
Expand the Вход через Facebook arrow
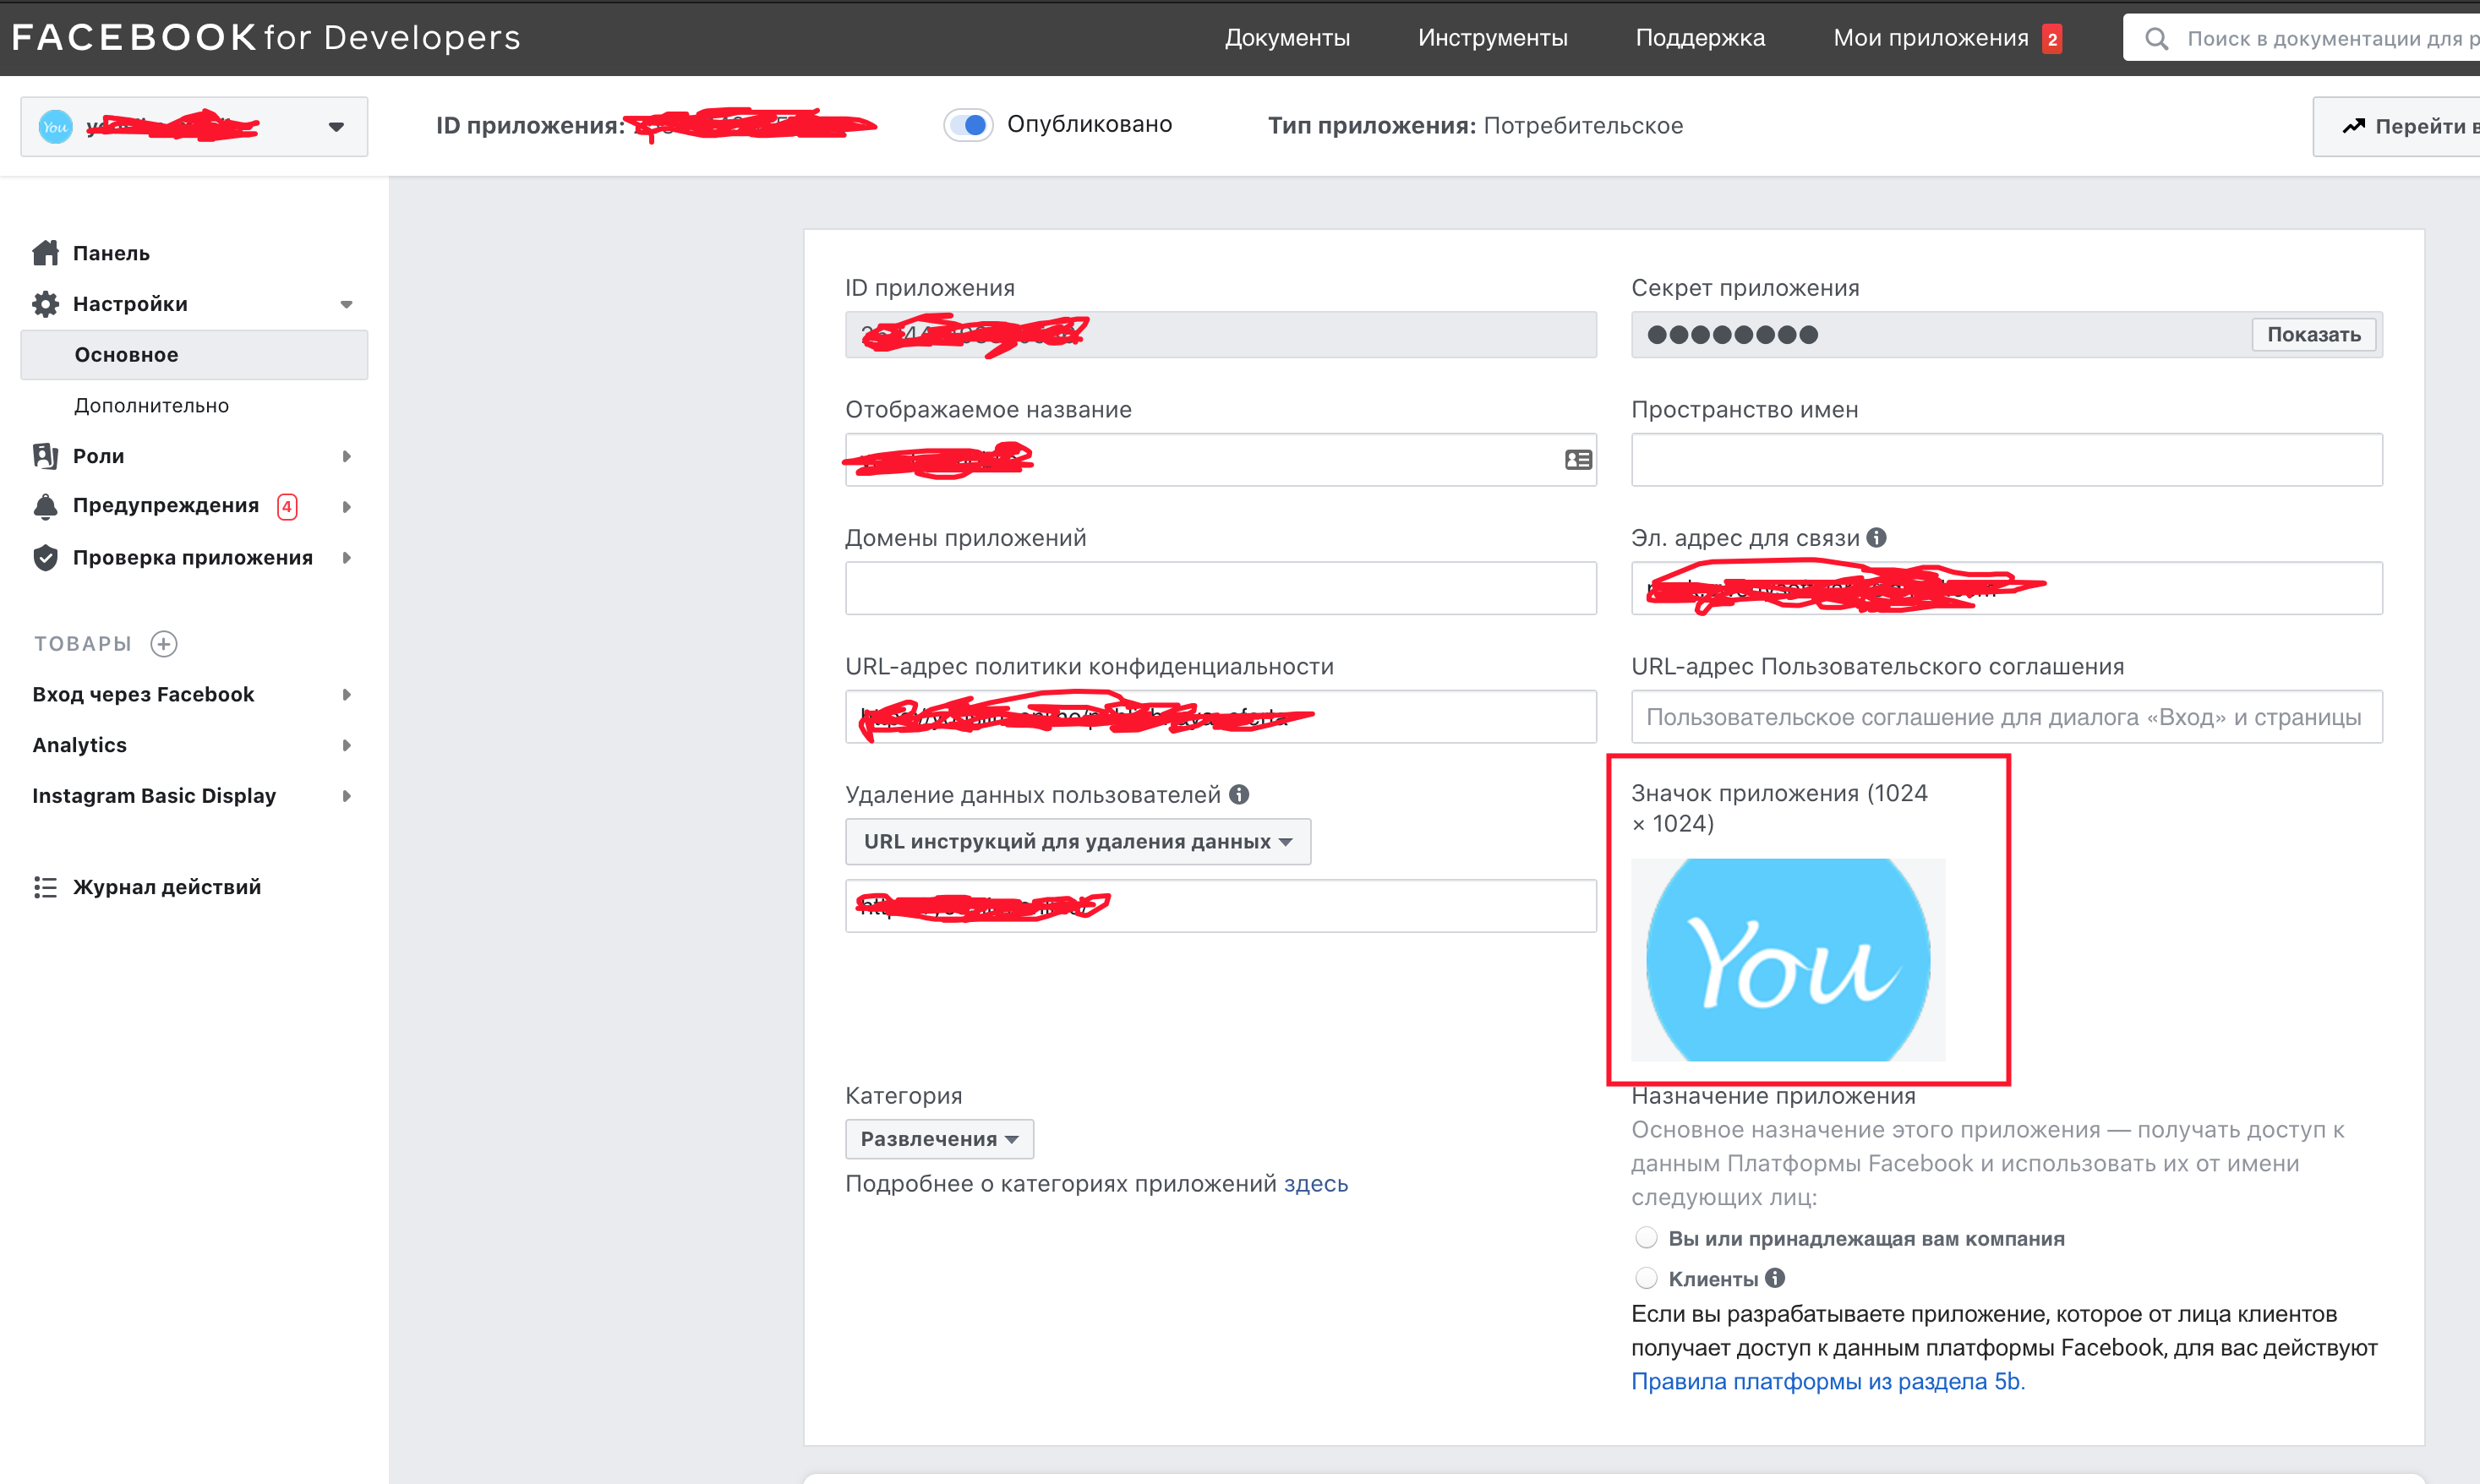tap(346, 695)
